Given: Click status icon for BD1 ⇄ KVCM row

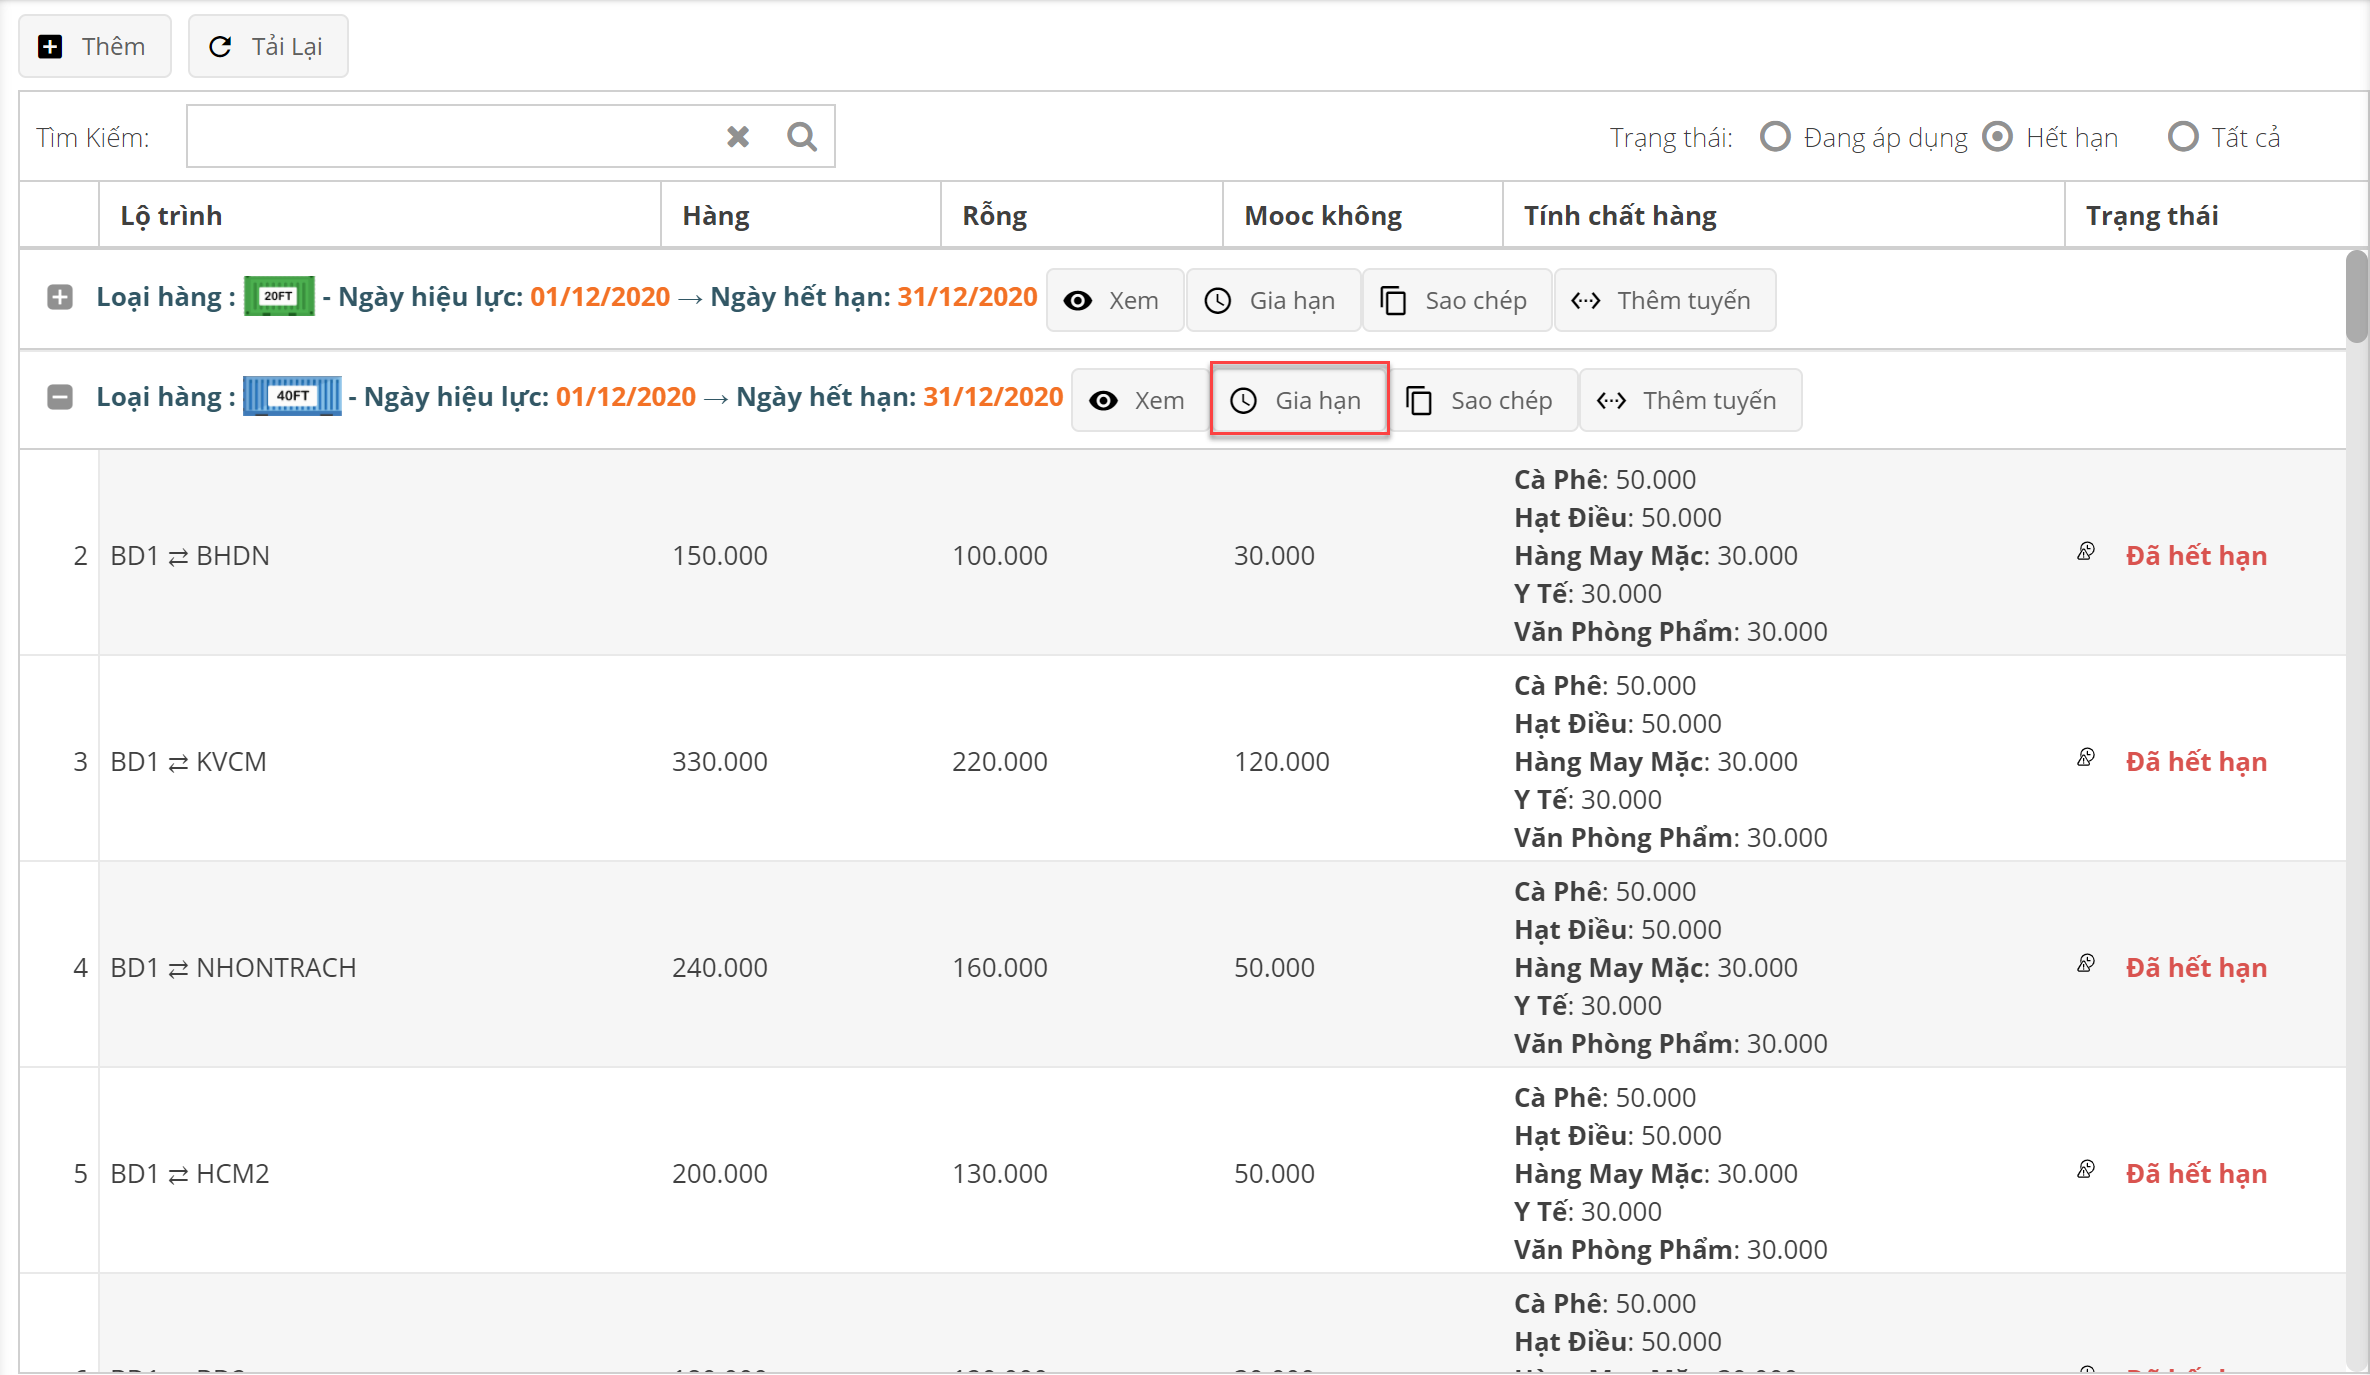Looking at the screenshot, I should click(x=2086, y=758).
